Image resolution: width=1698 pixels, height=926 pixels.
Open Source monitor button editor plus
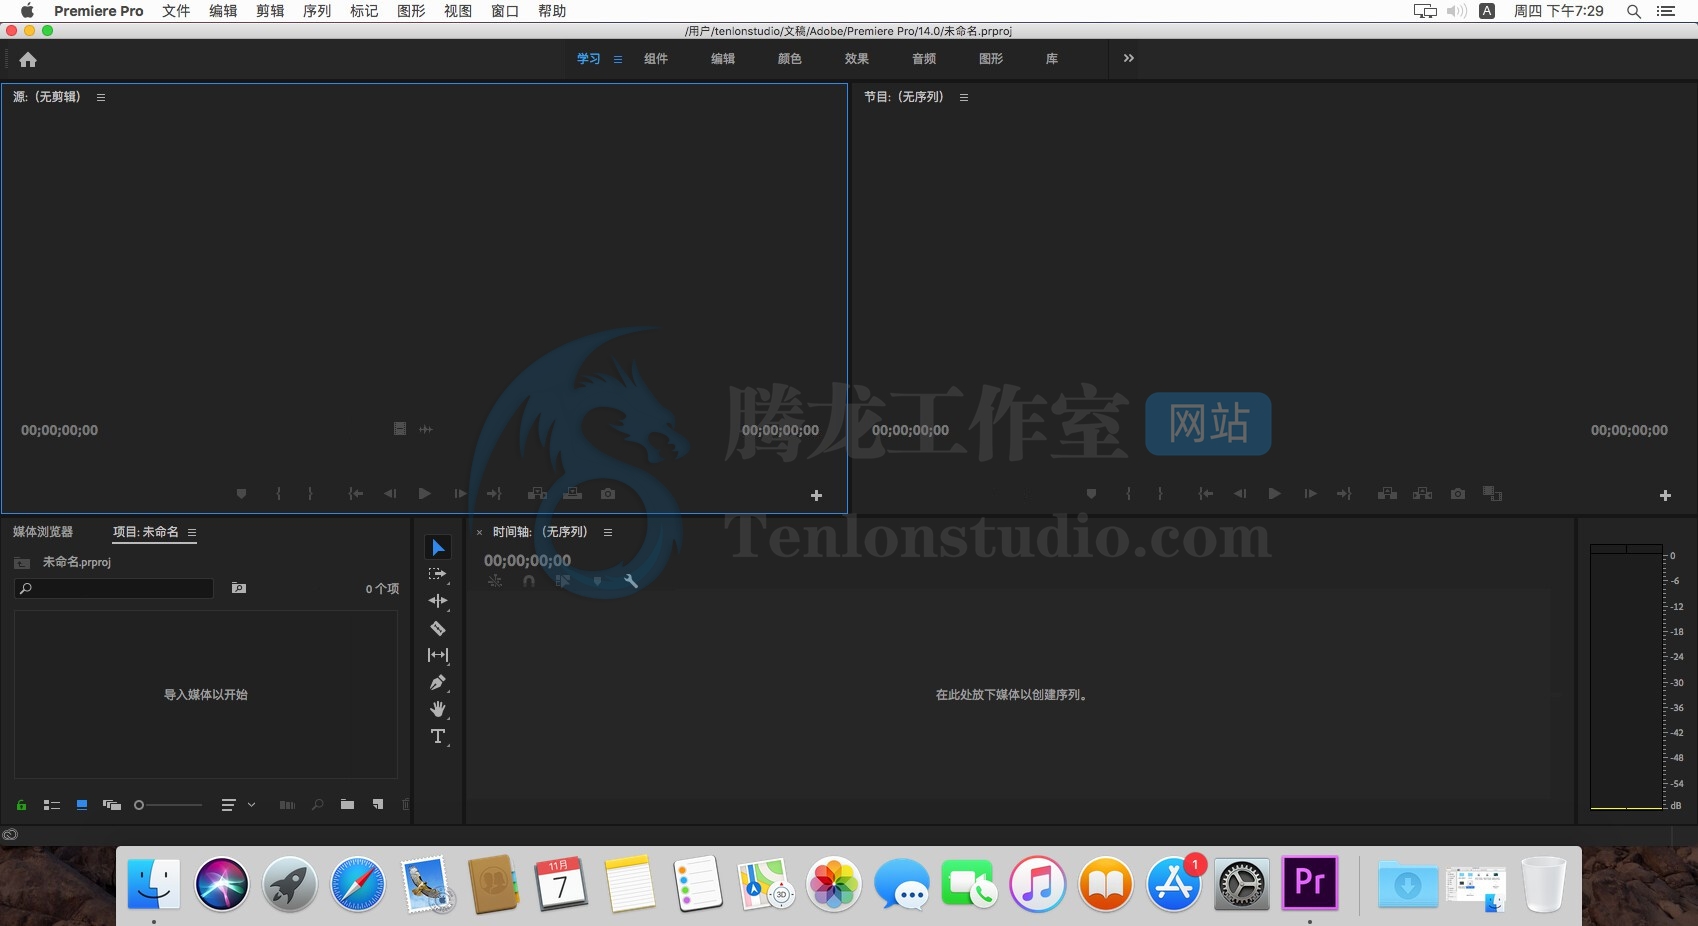pyautogui.click(x=816, y=495)
